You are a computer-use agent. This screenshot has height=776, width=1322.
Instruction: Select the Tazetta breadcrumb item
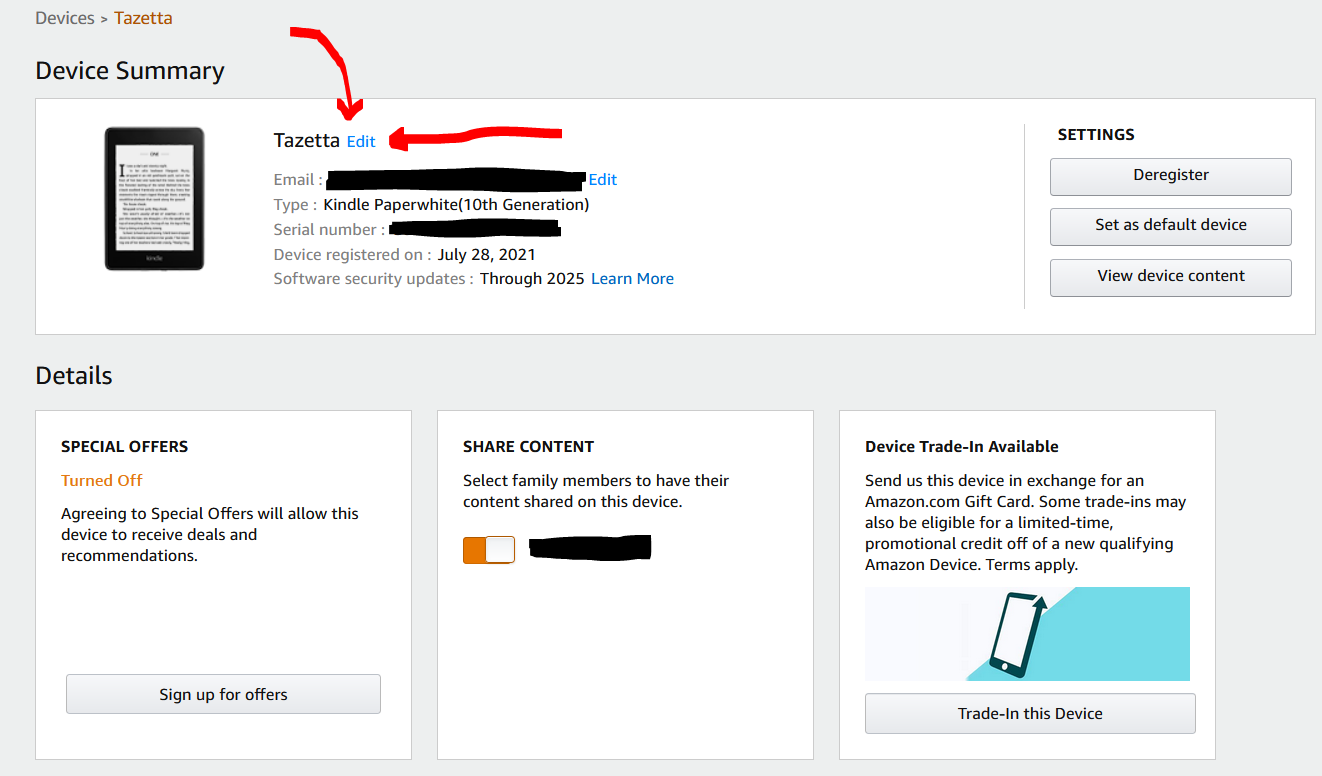[143, 18]
